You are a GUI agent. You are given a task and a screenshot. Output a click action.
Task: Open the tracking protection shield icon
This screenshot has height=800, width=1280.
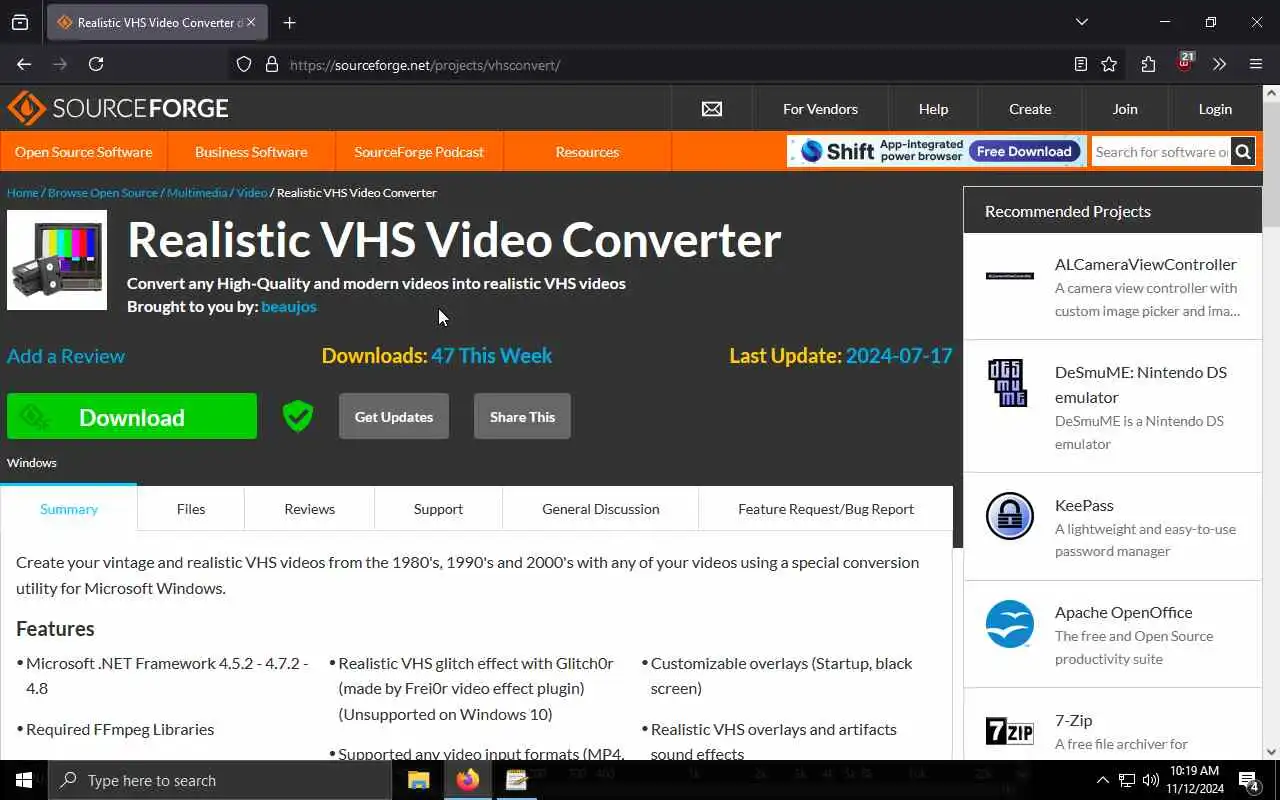243,64
